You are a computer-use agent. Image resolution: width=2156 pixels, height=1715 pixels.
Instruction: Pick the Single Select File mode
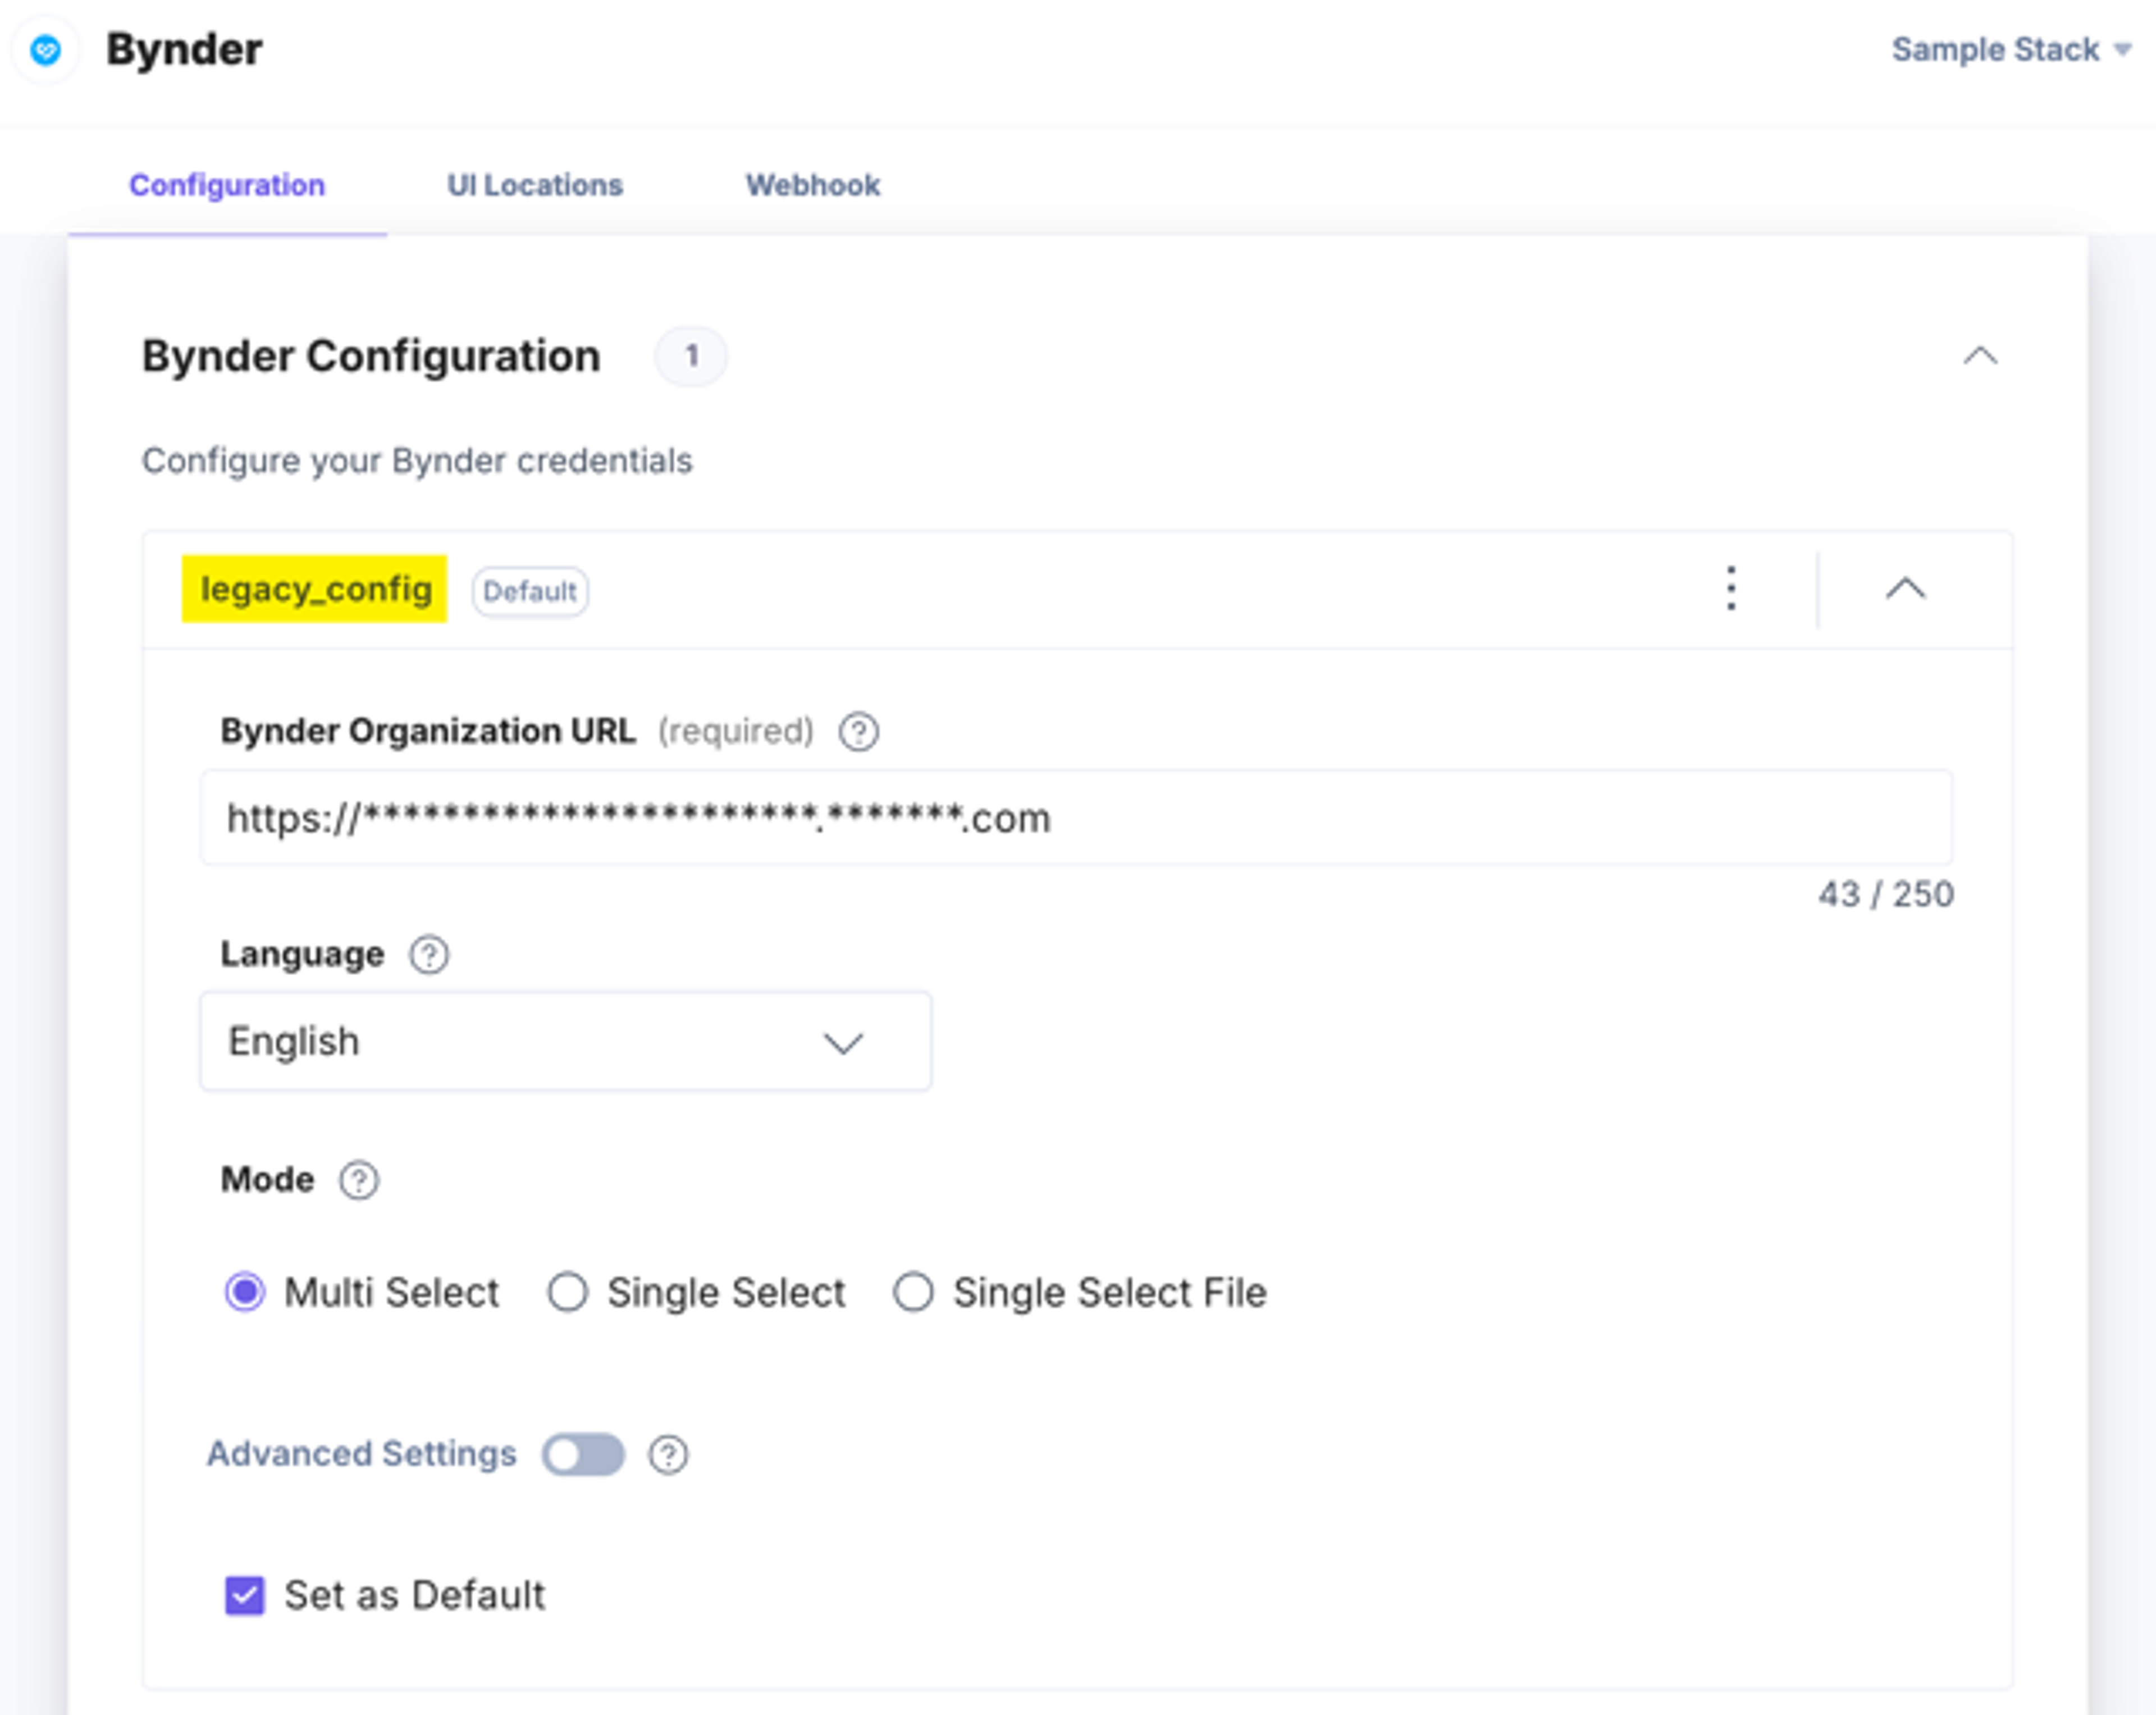pyautogui.click(x=913, y=1292)
